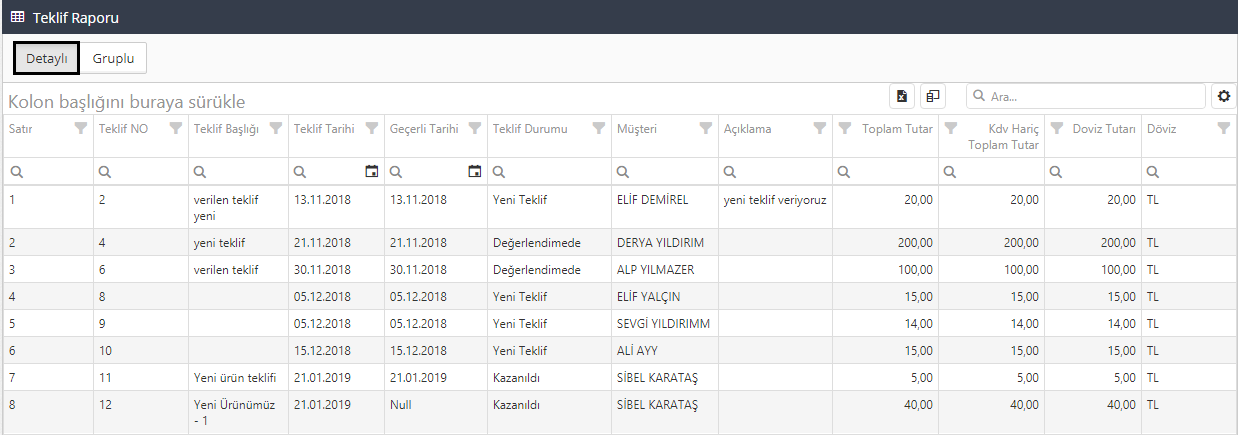The width and height of the screenshot is (1238, 435).
Task: Choose search operation for Teklif Durumu filter row
Action: click(499, 172)
